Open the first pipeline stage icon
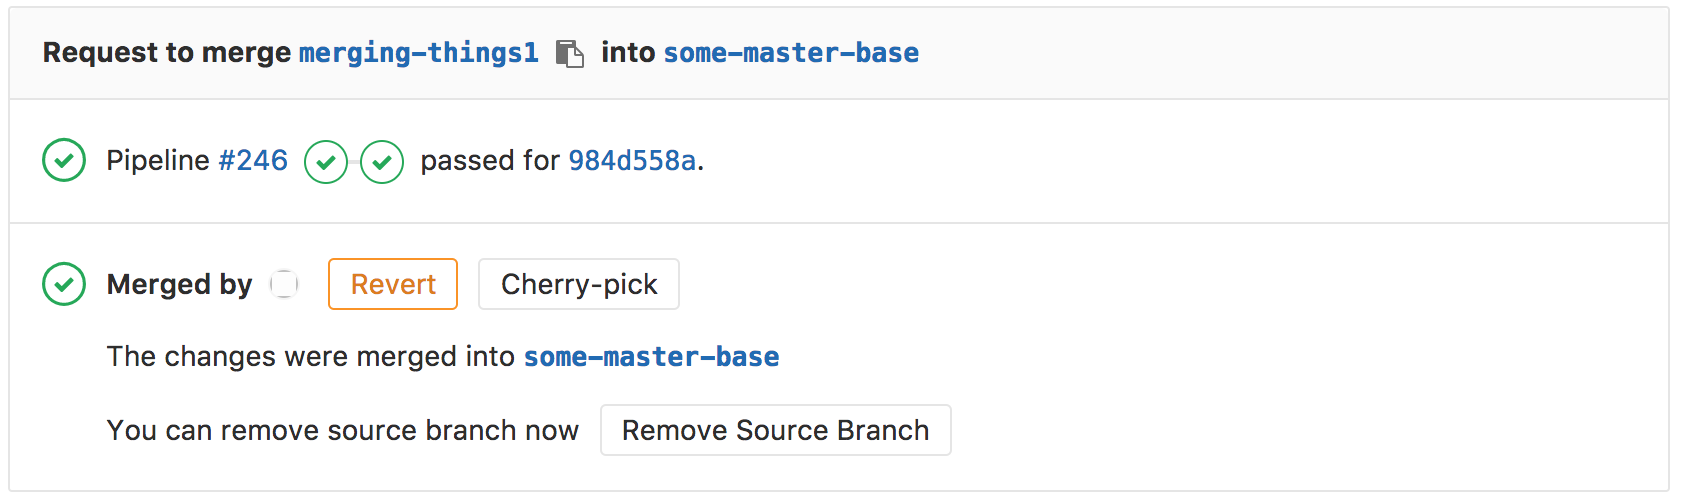The height and width of the screenshot is (502, 1682). point(325,161)
